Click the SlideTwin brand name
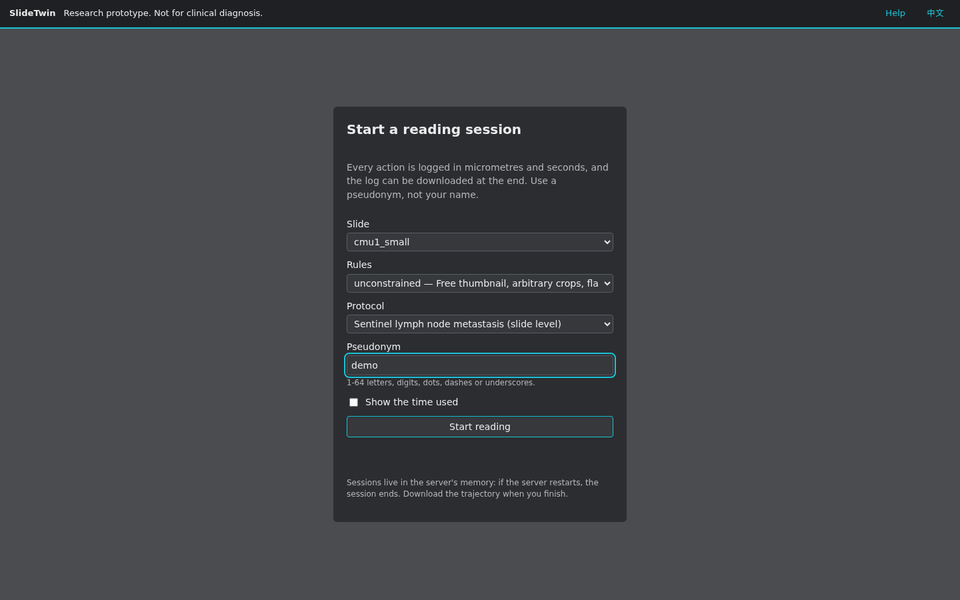Screen dimensions: 960x600 pos(32,13)
